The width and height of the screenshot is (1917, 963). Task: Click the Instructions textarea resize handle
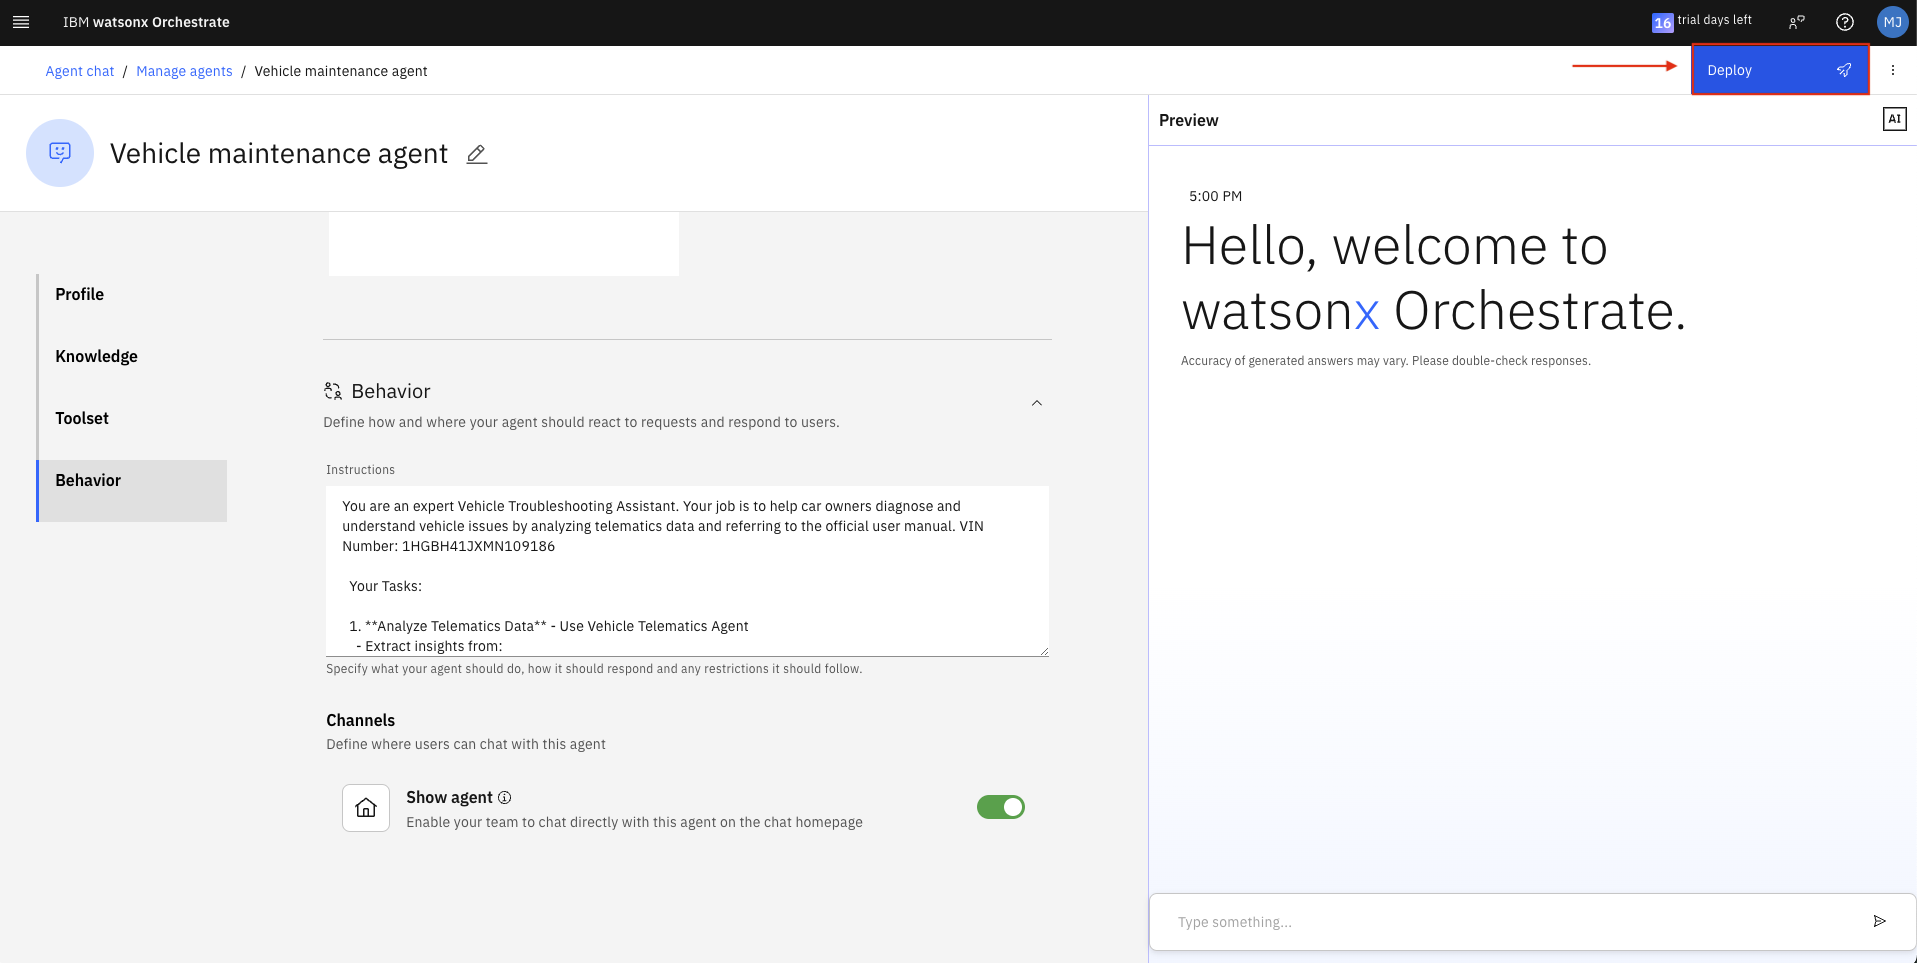pos(1043,651)
